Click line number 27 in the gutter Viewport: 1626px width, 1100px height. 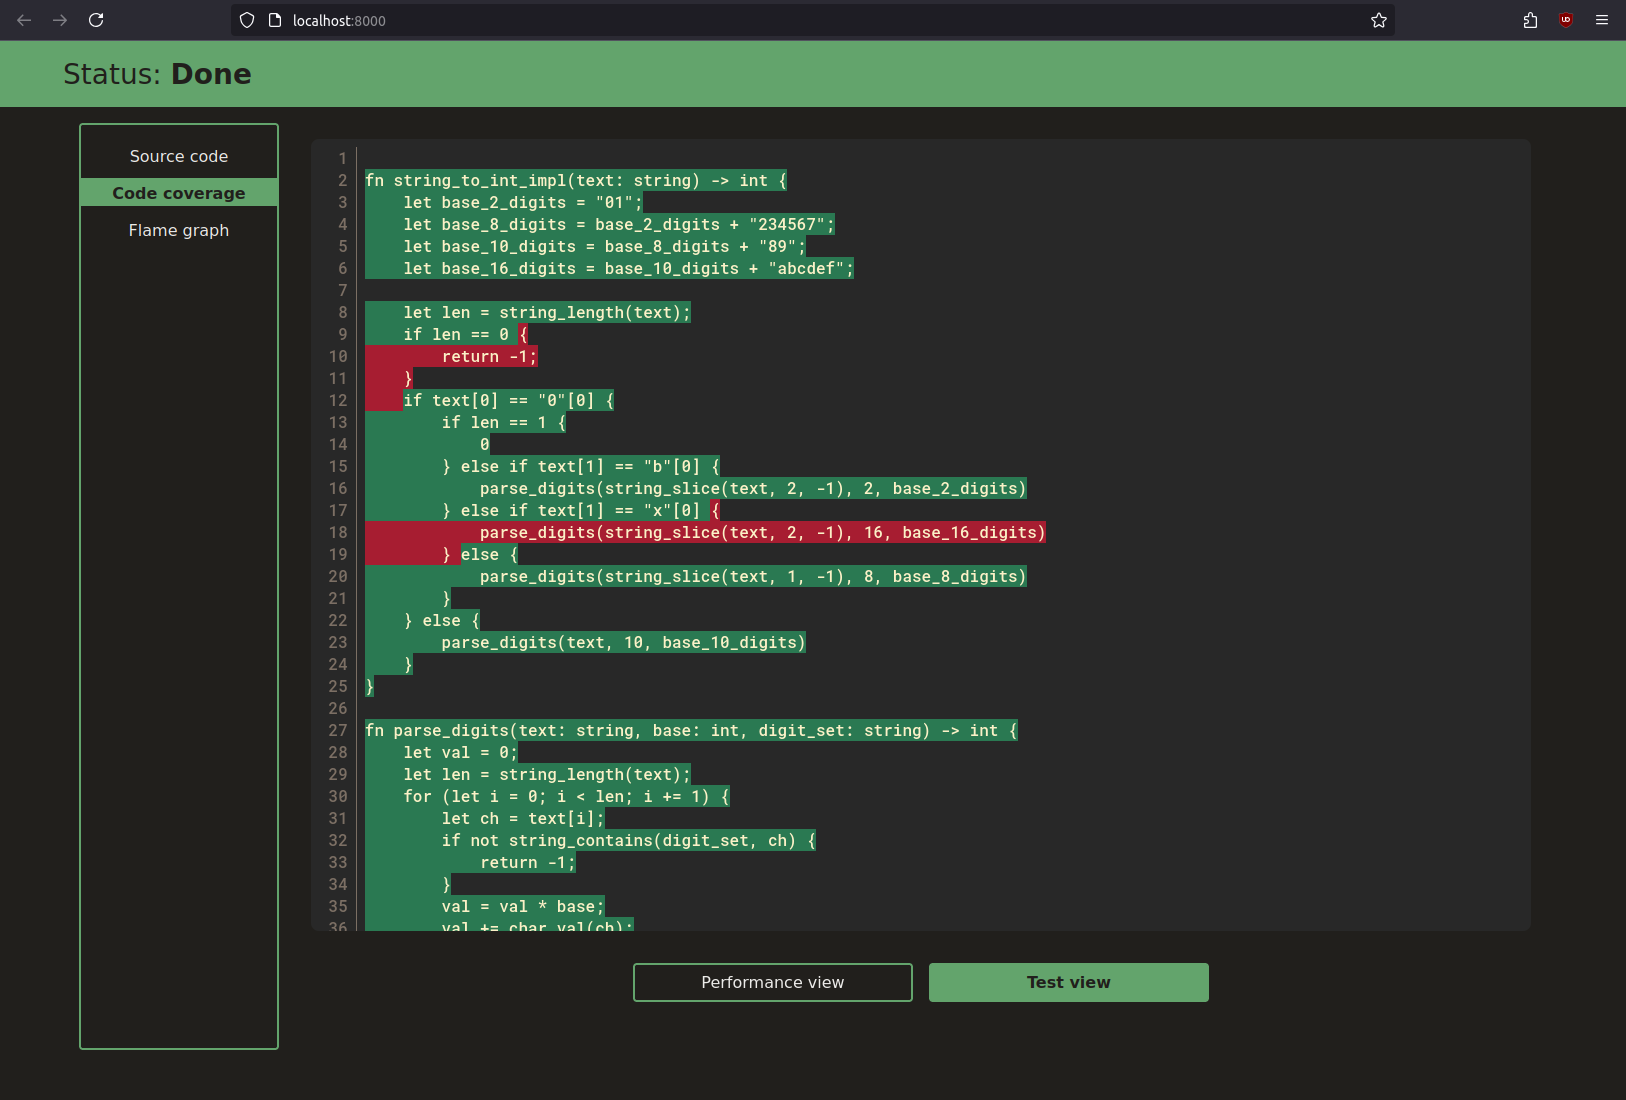[x=338, y=730]
